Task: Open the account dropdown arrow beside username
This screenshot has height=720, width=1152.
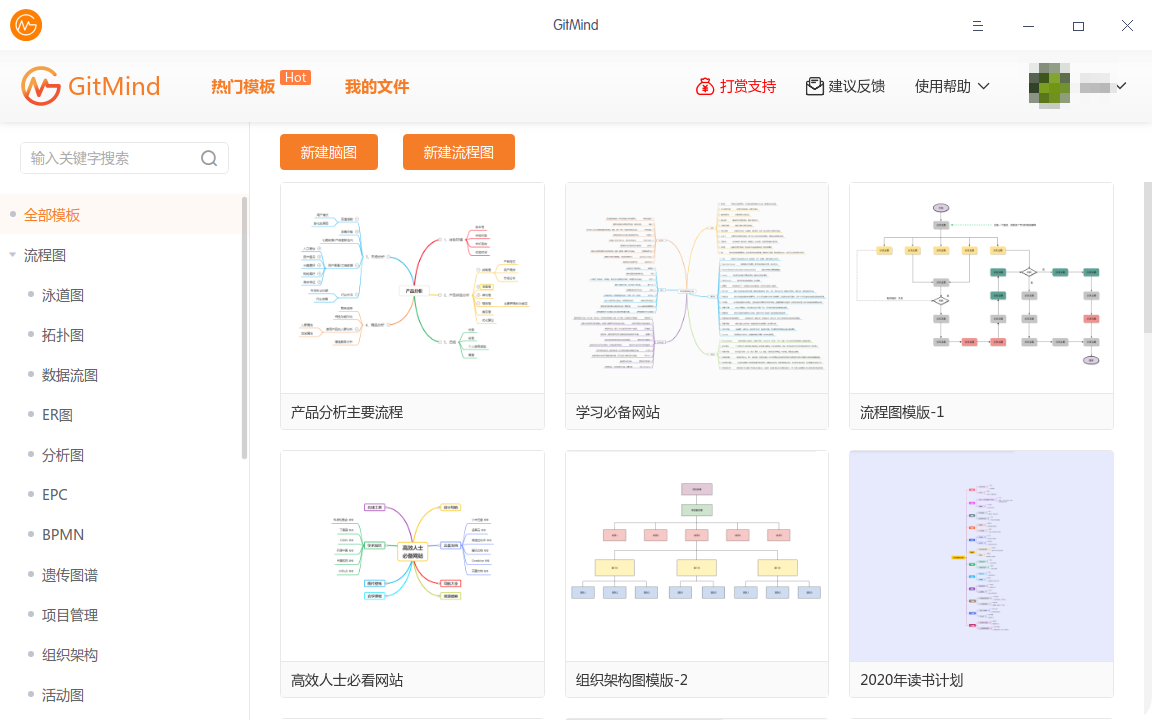Action: click(1121, 86)
